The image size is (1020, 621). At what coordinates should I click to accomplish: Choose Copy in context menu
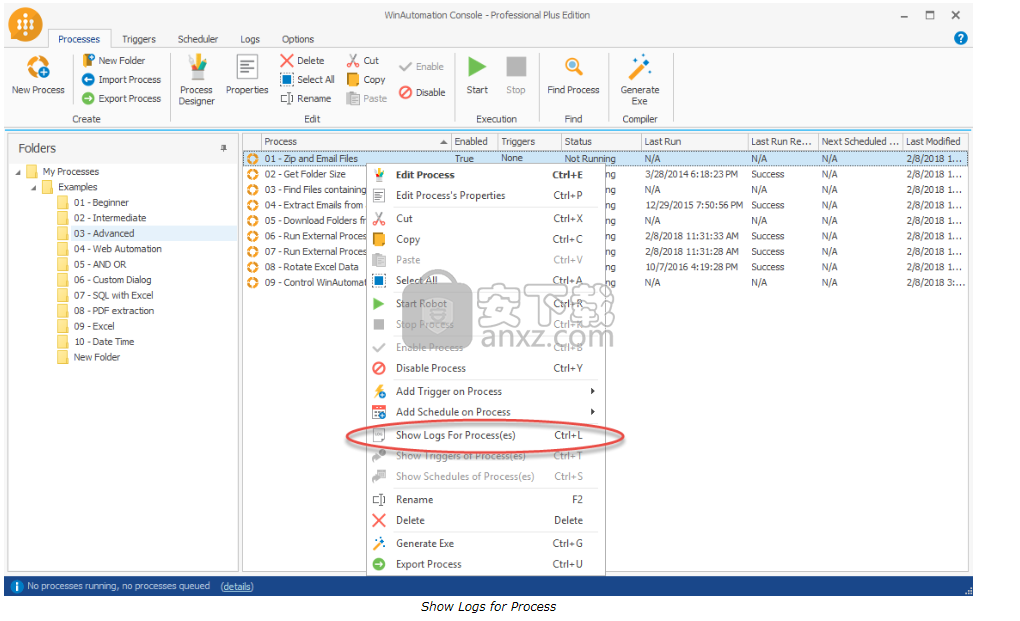click(x=486, y=239)
